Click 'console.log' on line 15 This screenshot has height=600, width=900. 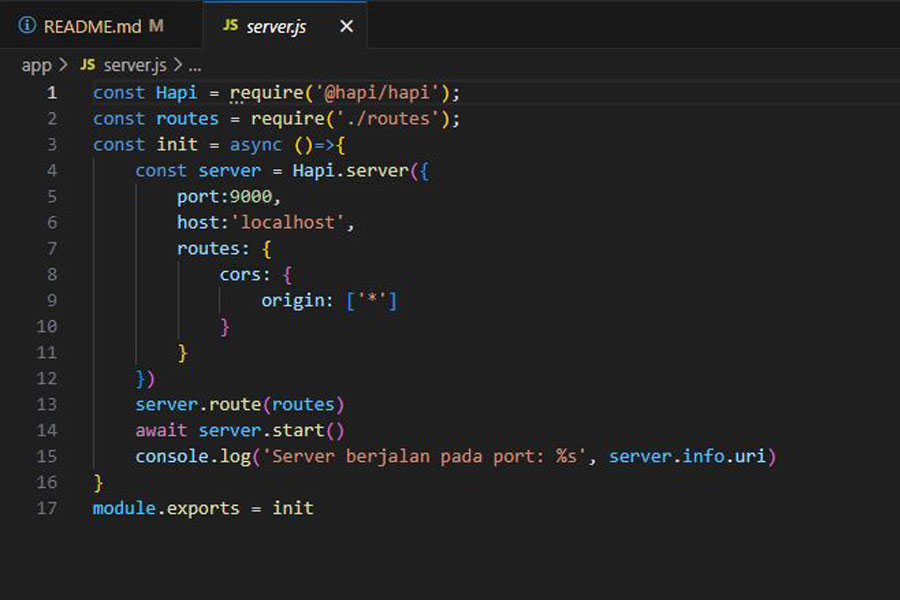pos(193,456)
